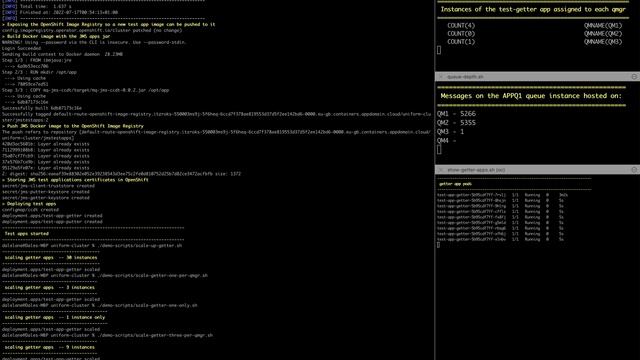The width and height of the screenshot is (640, 360).
Task: Click the cursor in the queue depth pane
Action: (439, 150)
